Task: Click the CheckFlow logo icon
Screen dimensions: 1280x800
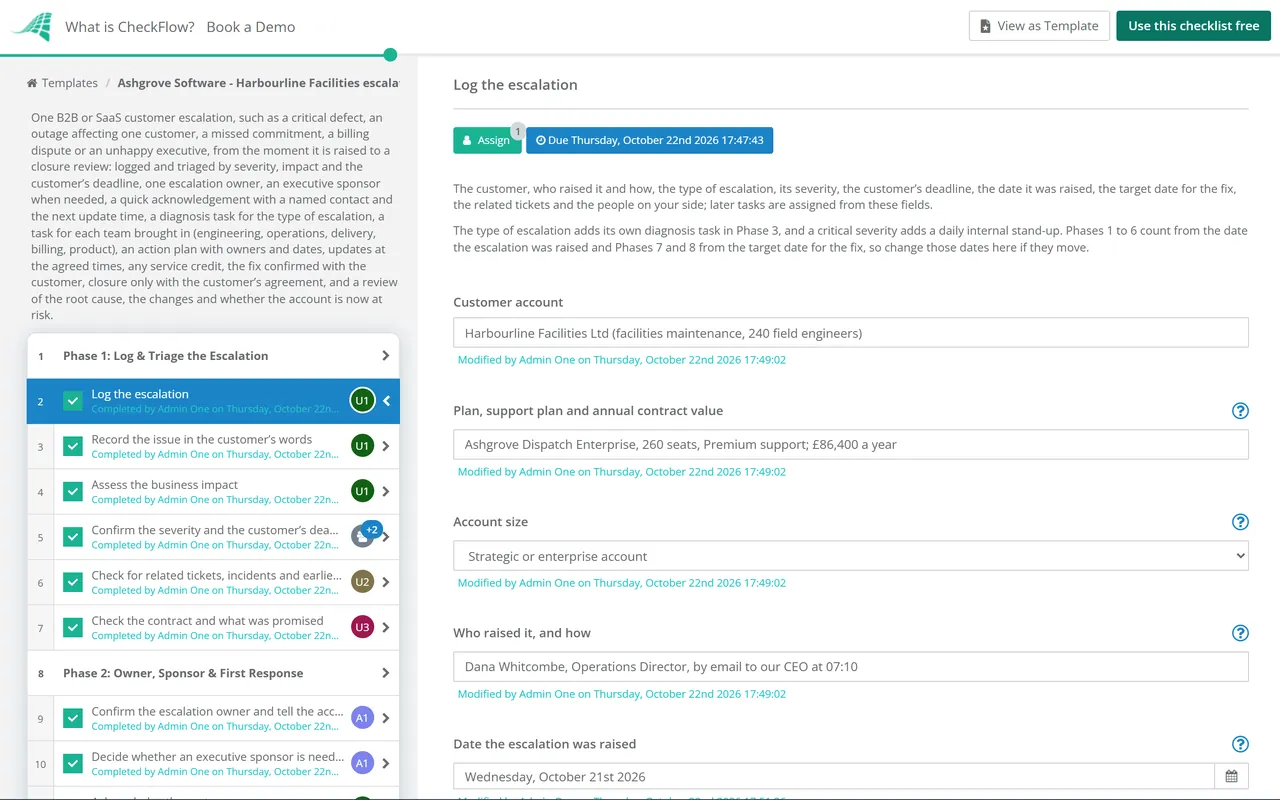Action: coord(31,27)
